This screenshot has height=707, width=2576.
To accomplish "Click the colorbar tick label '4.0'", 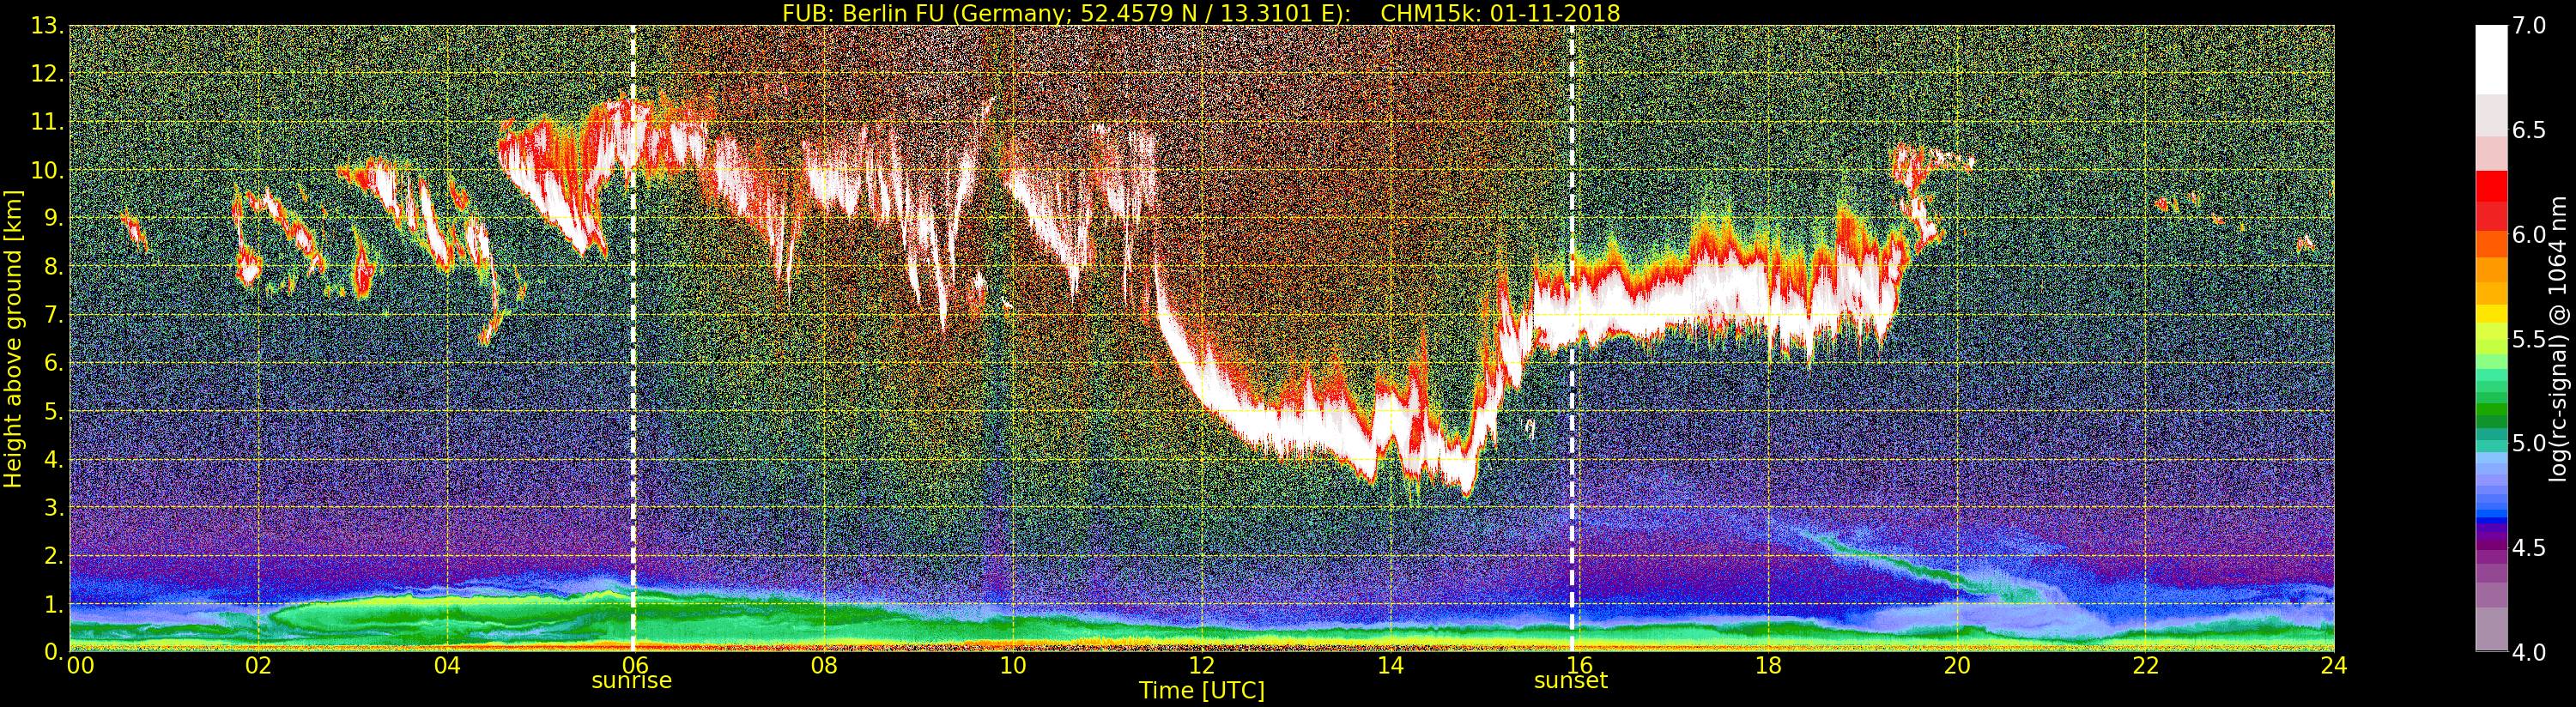I will (x=2530, y=653).
